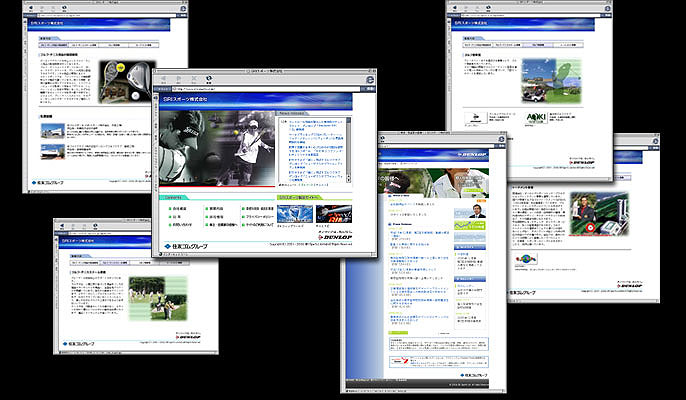Click the DUNLOP logo in the bottom-left window
Image resolution: width=686 pixels, height=400 pixels.
point(188,337)
